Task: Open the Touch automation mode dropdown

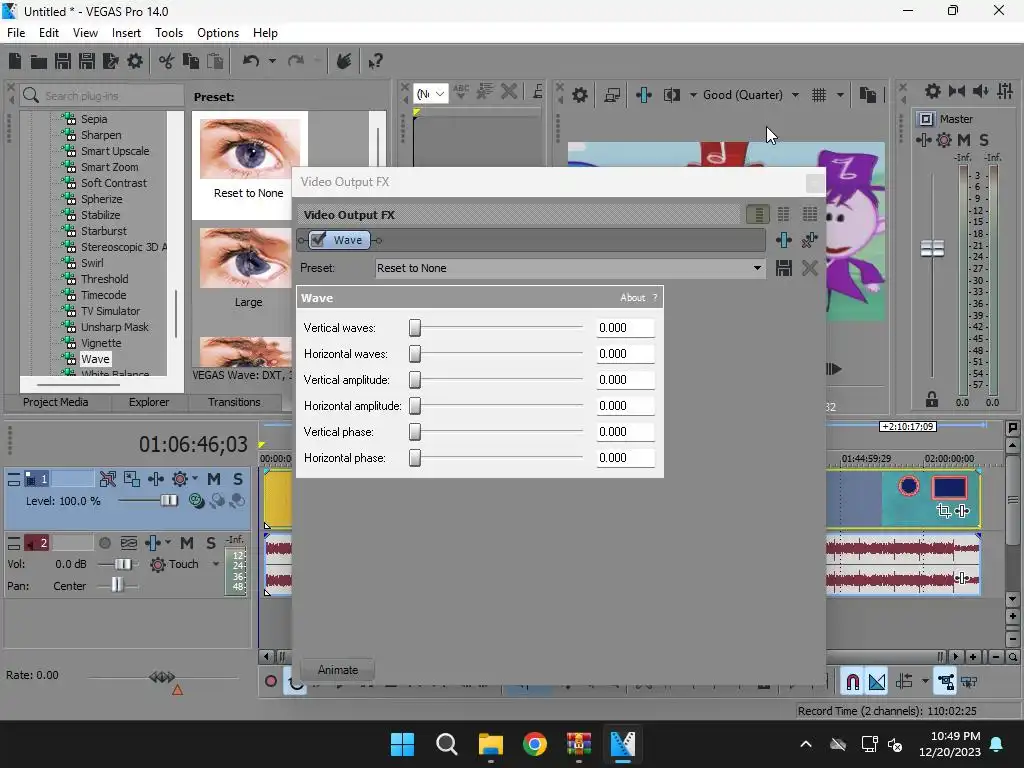Action: [x=216, y=564]
